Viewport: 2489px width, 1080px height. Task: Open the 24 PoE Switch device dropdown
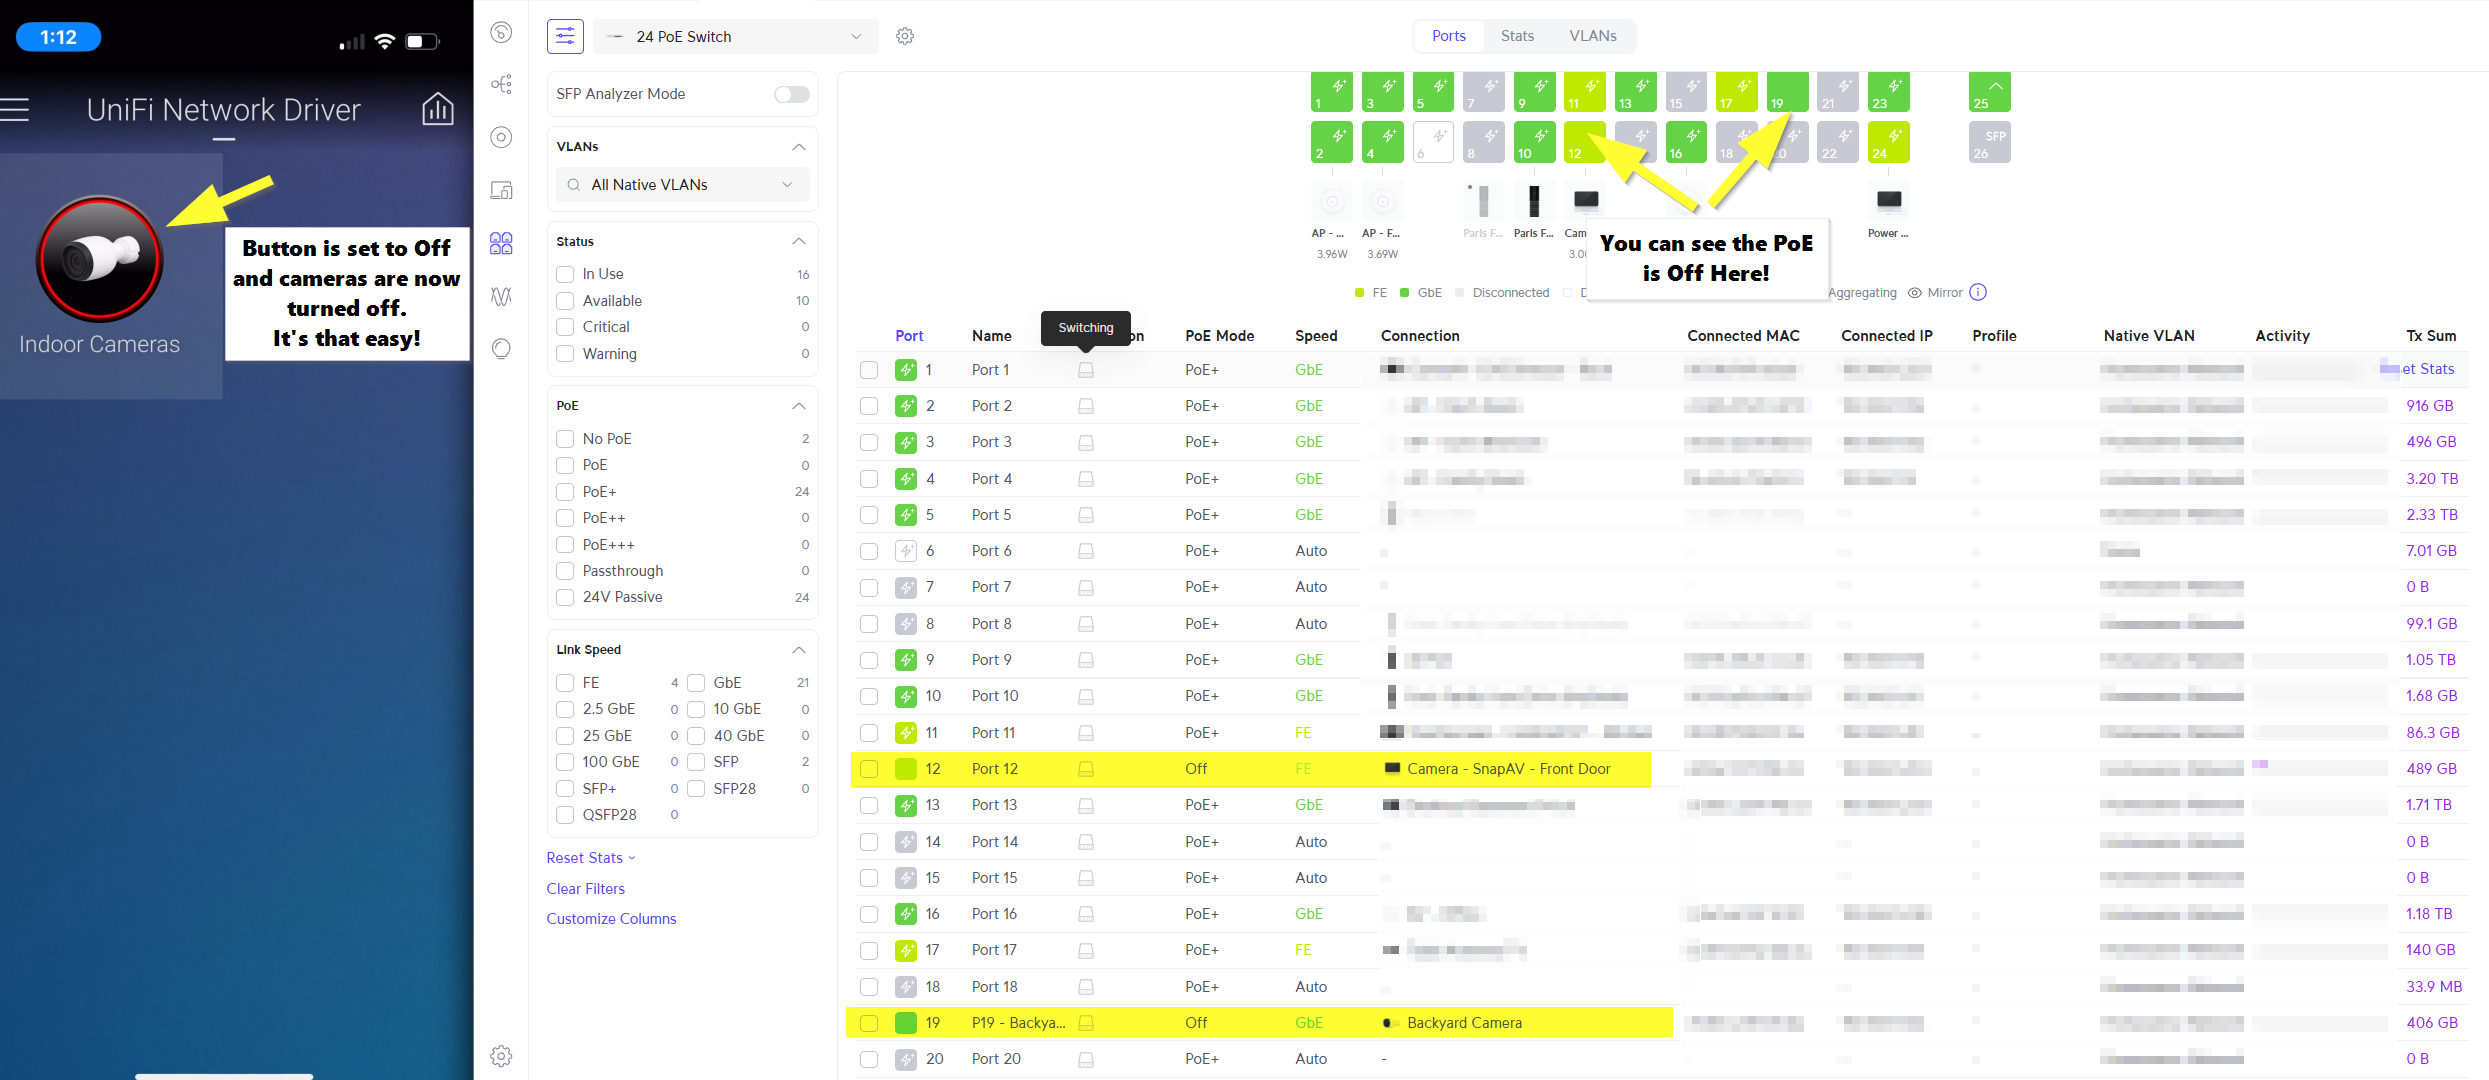point(735,36)
